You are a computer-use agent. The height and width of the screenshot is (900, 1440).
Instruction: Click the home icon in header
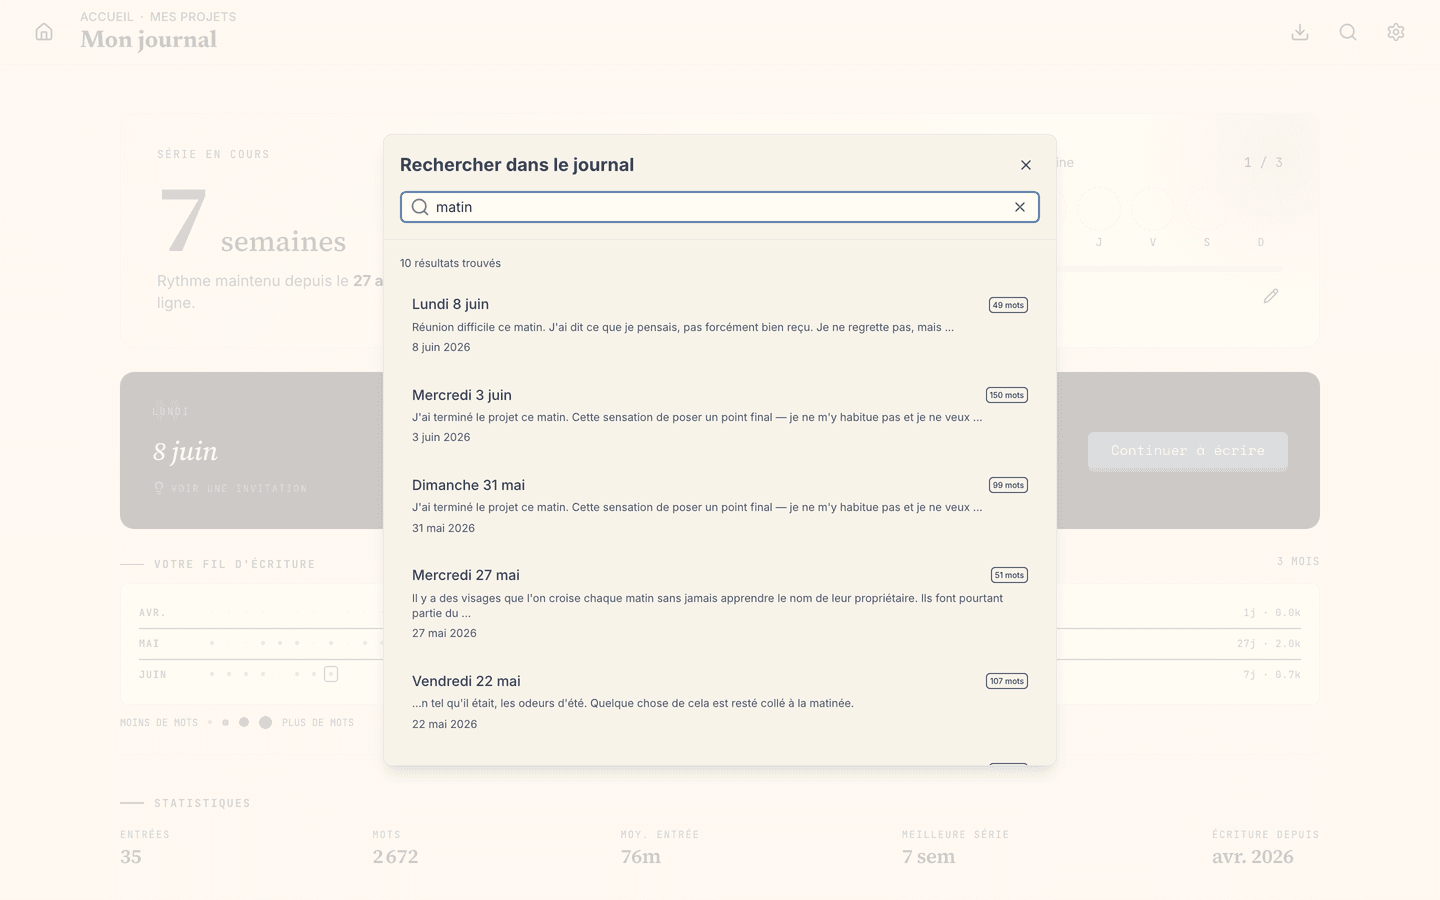[44, 32]
